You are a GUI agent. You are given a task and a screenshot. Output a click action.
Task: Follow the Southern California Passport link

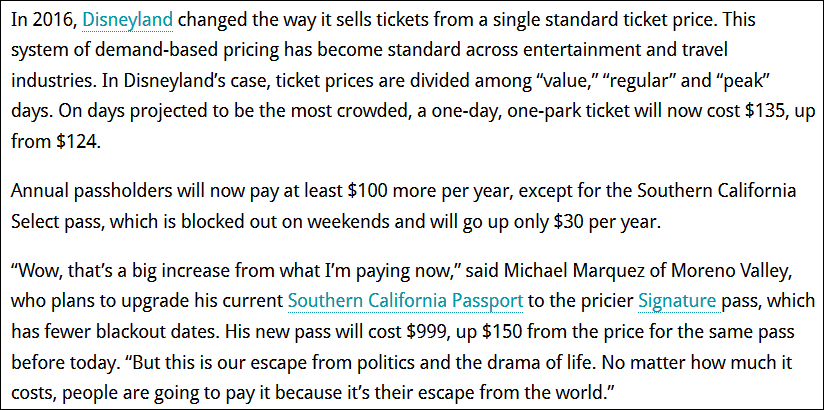[405, 301]
